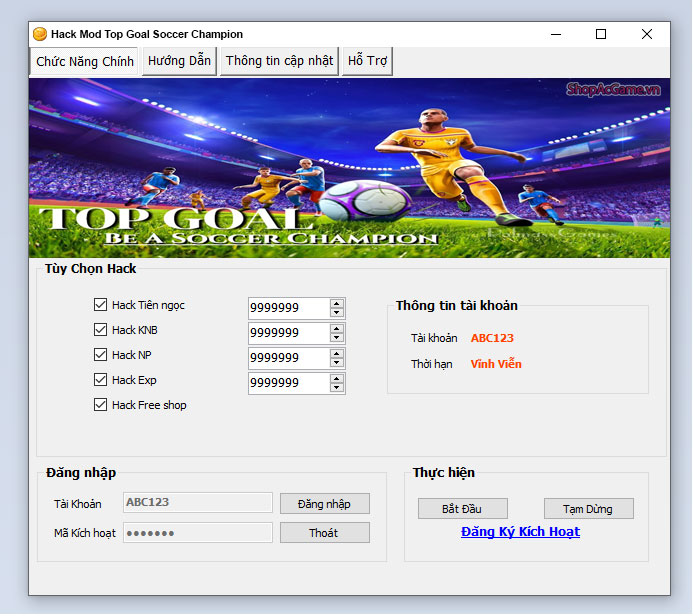Decrease Hack KNB value with down arrow
The image size is (693, 616).
tap(337, 338)
